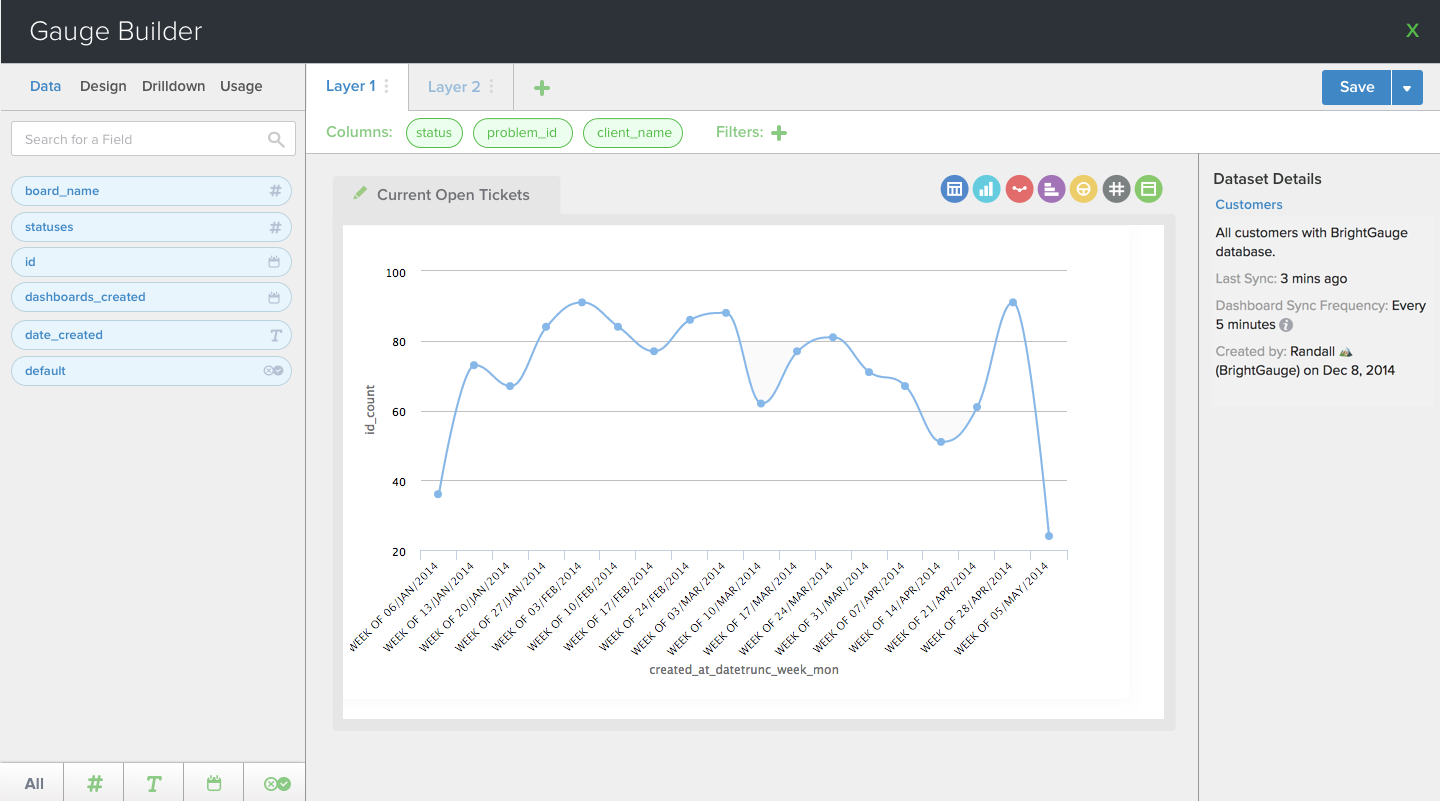Select the column bar chart type icon
Image resolution: width=1440 pixels, height=801 pixels.
tap(986, 189)
